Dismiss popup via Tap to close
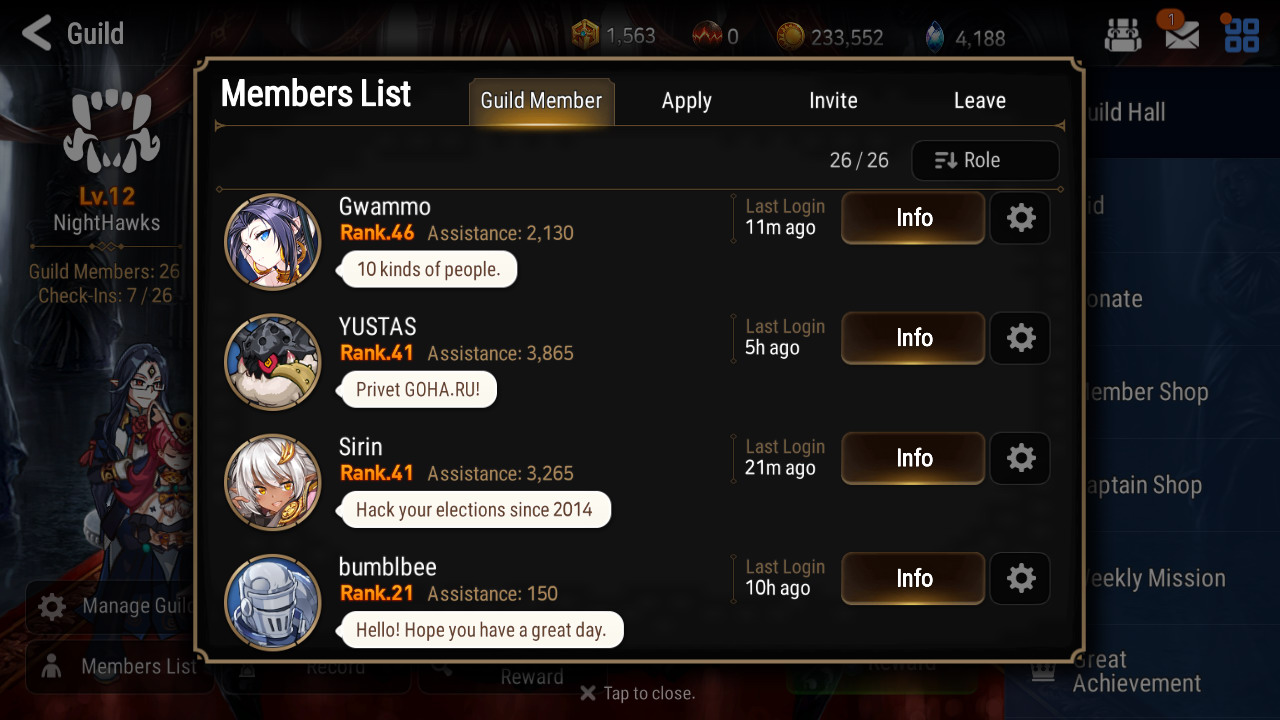Viewport: 1280px width, 720px height. pyautogui.click(x=637, y=693)
